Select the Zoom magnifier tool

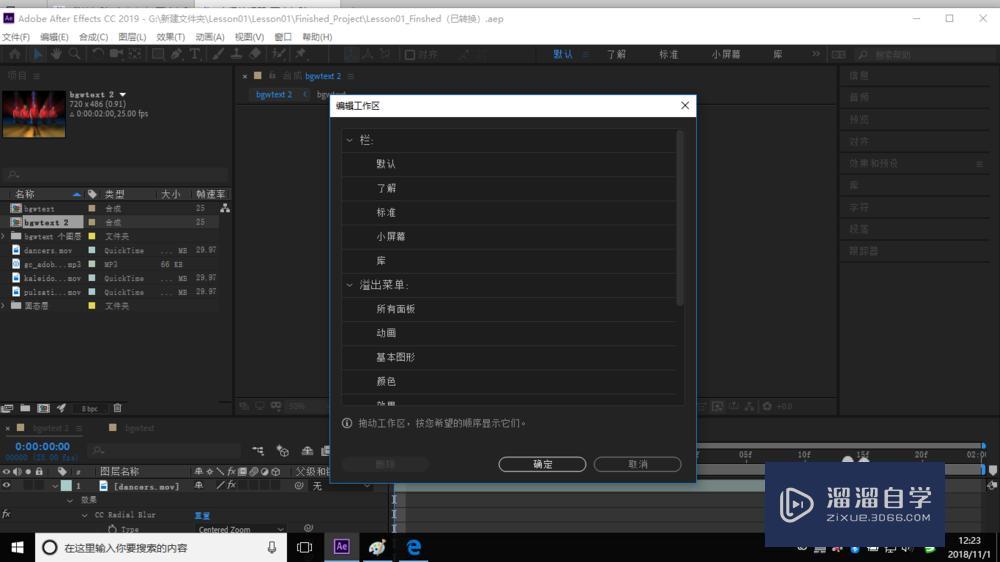tap(75, 54)
